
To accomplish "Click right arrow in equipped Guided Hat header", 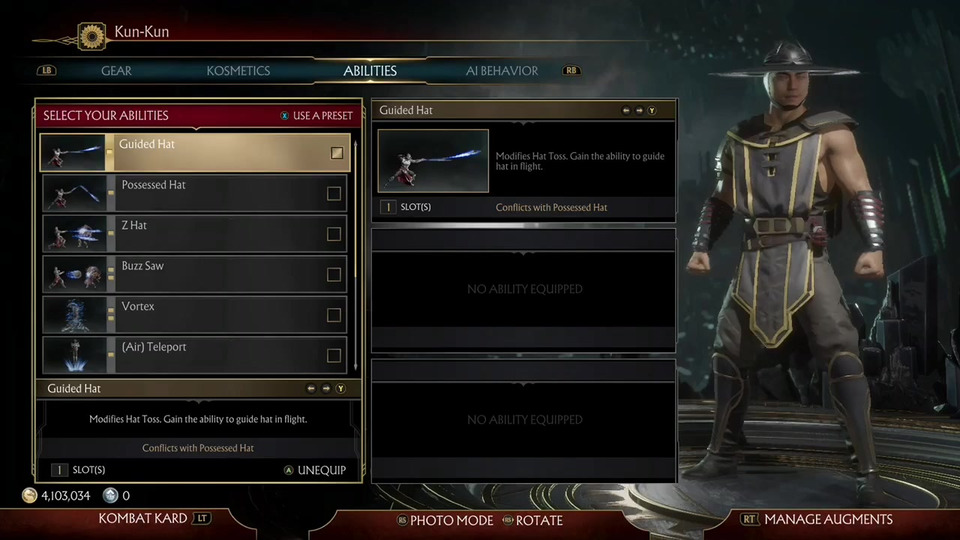I will point(639,111).
